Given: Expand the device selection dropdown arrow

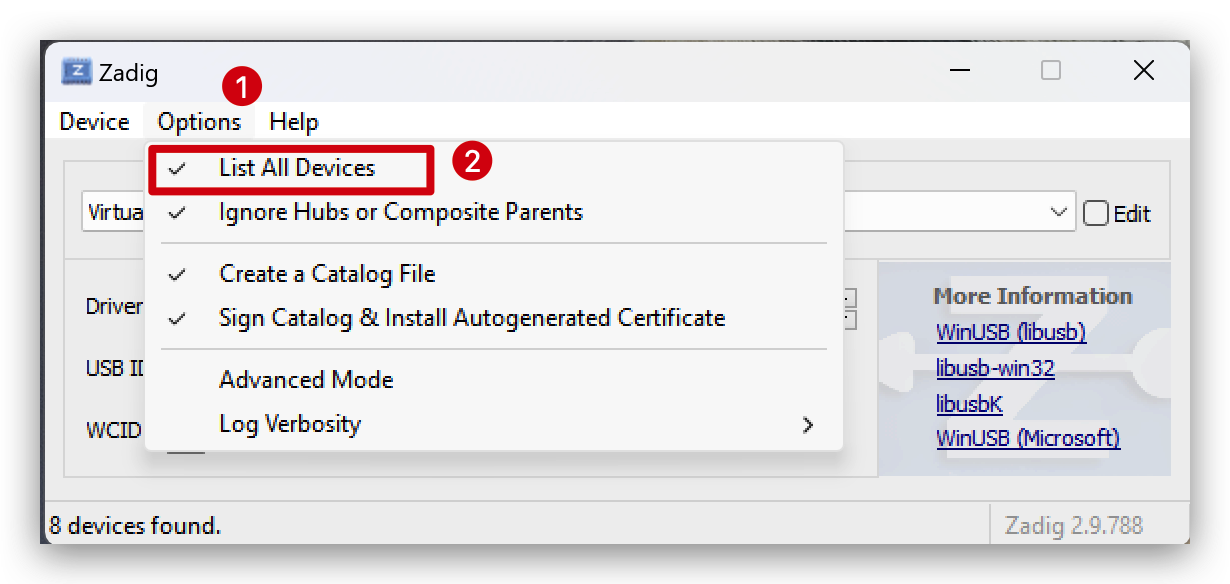Looking at the screenshot, I should [x=1059, y=212].
